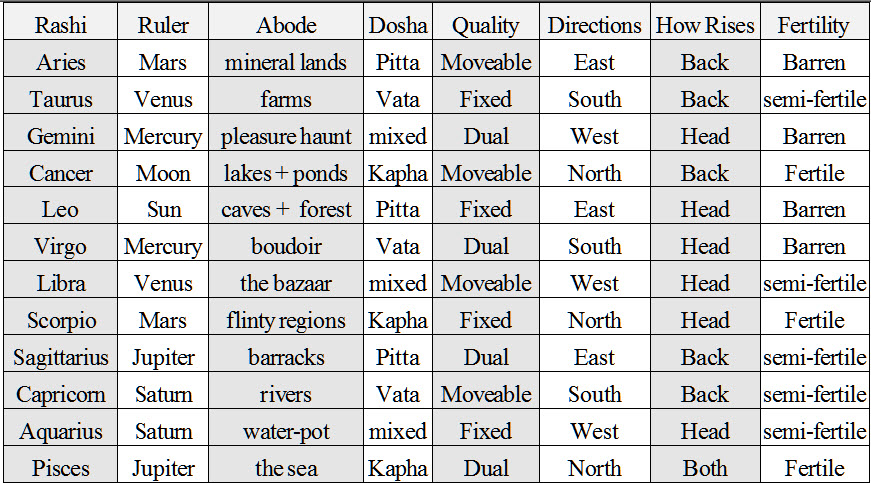The image size is (871, 483).
Task: Click the "water-pot" cell
Action: pyautogui.click(x=286, y=431)
